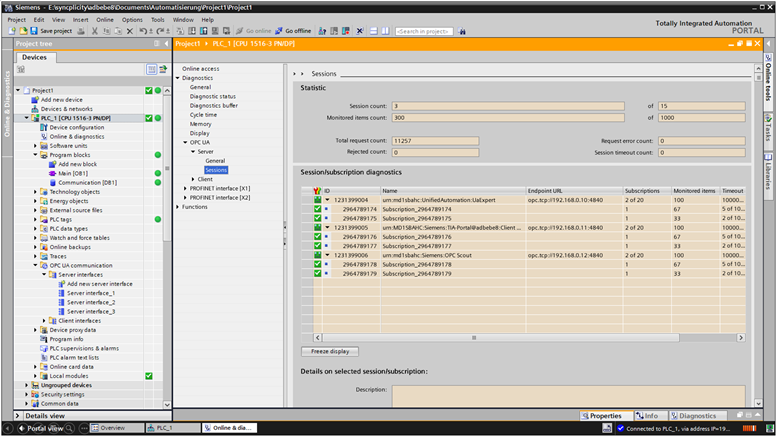This screenshot has height=436, width=776.
Task: Create a new project via toolbar icon
Action: point(12,31)
